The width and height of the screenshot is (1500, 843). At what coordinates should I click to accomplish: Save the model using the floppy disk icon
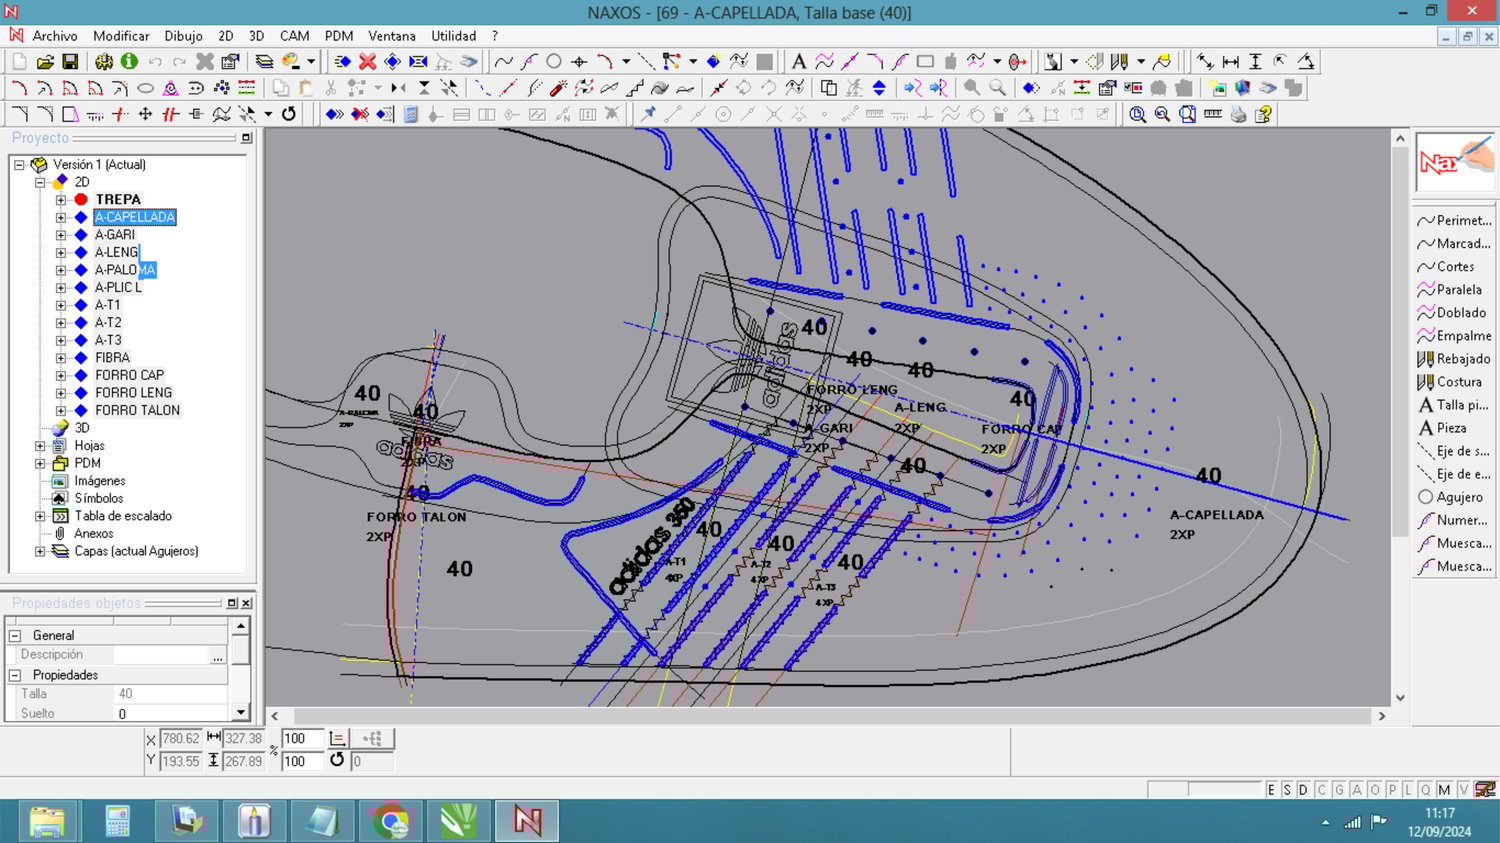(x=70, y=62)
